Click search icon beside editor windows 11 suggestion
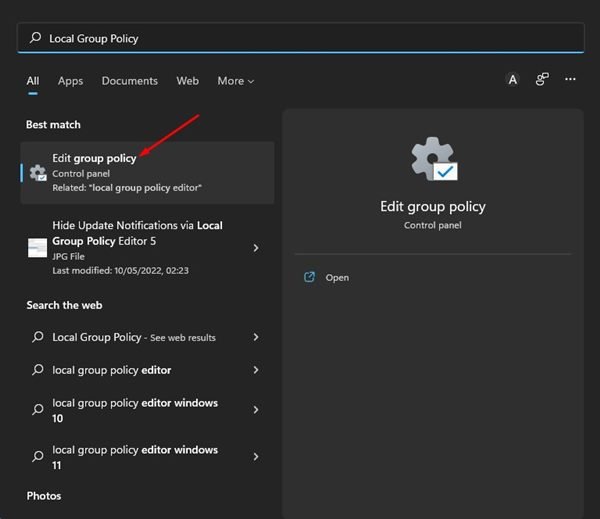Viewport: 600px width, 519px height. pyautogui.click(x=38, y=456)
